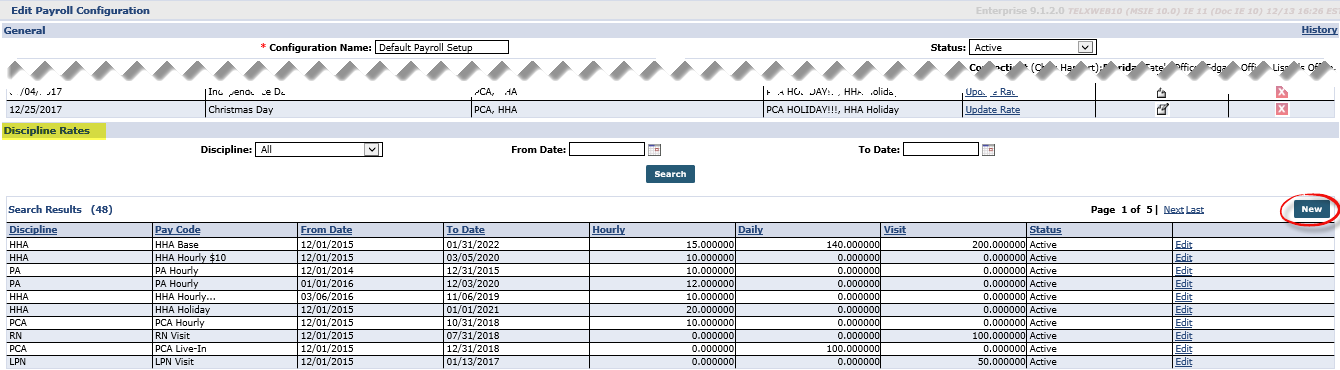
Task: Sort table by Pay Code column
Action: [178, 230]
